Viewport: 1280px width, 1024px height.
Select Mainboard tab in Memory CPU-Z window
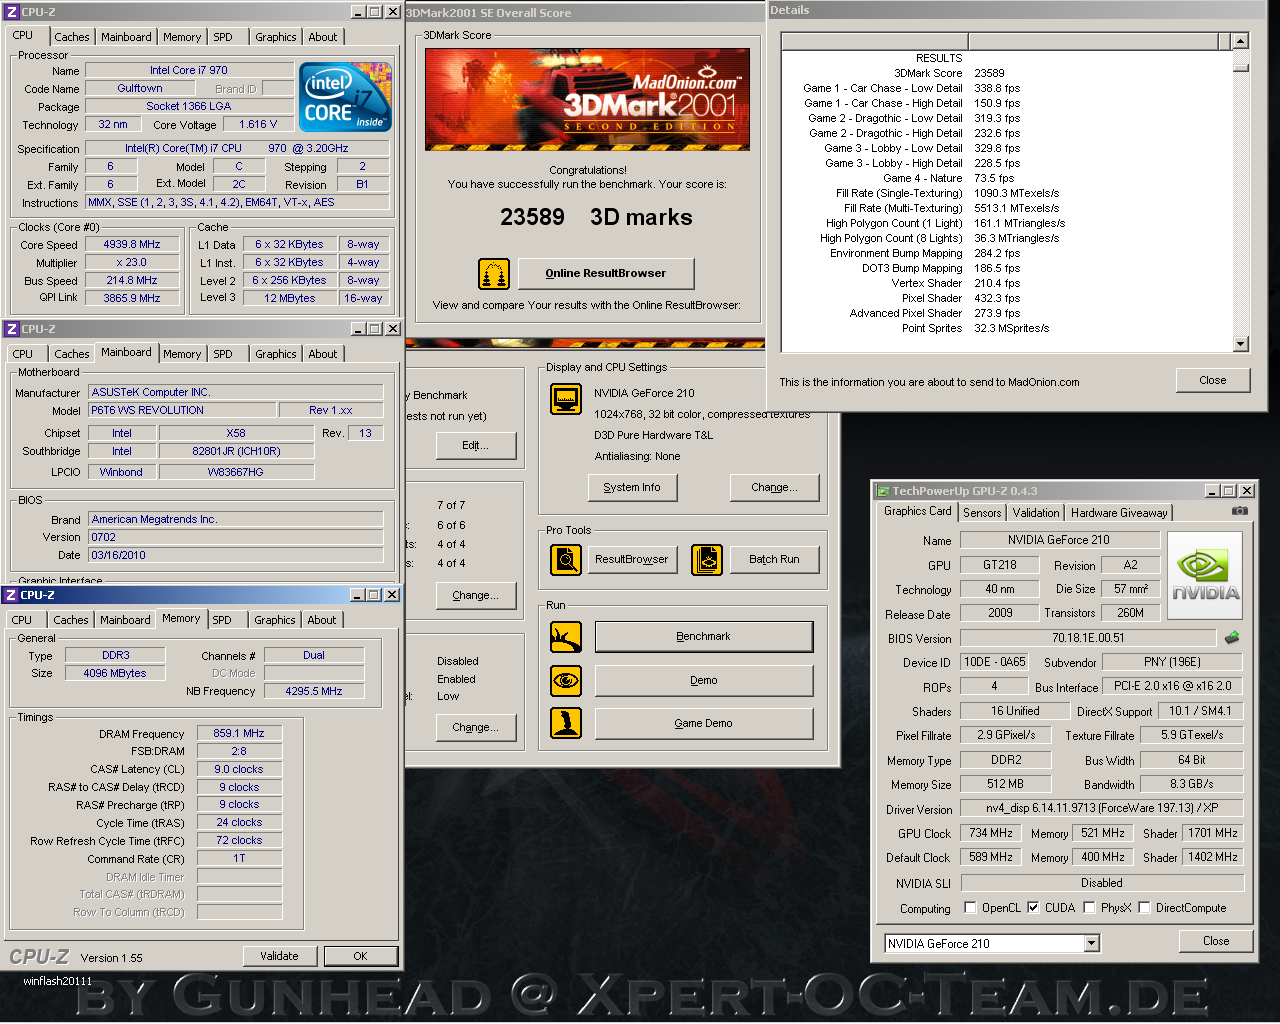click(125, 620)
